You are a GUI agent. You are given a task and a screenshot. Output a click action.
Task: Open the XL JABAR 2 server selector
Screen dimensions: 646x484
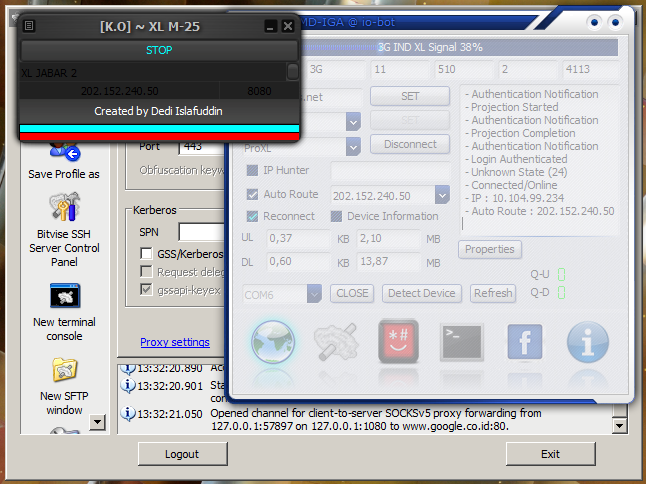click(293, 72)
